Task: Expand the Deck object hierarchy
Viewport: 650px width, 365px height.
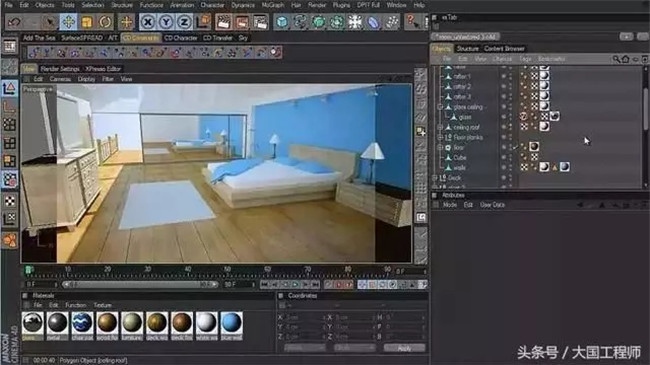Action: coord(435,178)
